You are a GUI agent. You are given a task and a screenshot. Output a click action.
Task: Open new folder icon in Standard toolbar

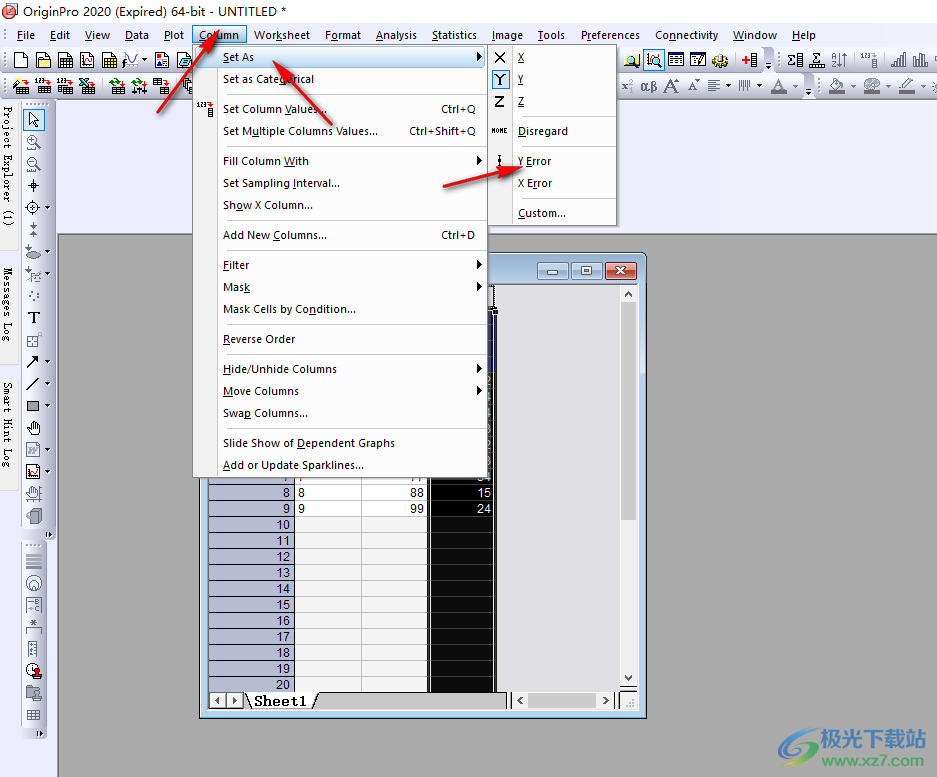pos(43,60)
